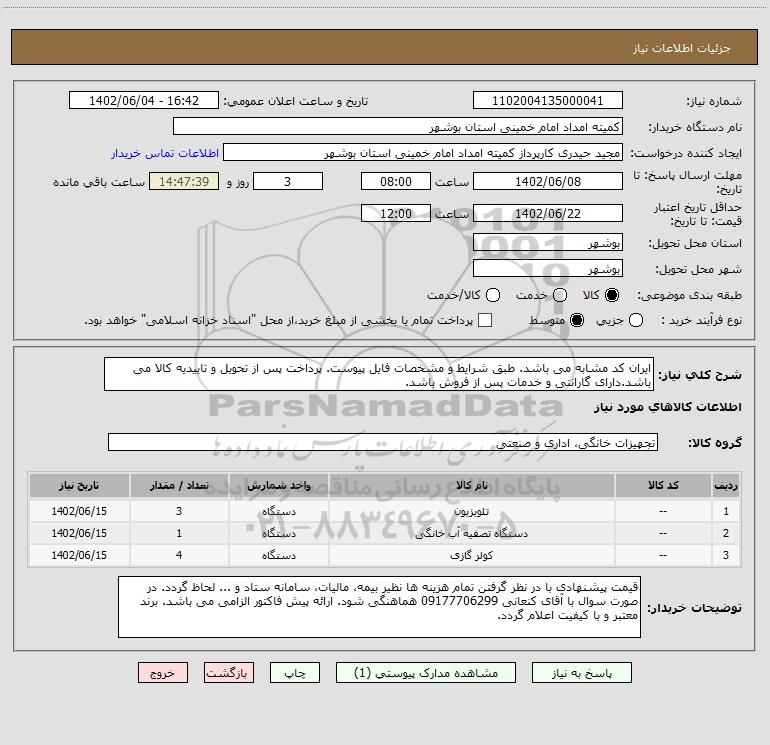Image resolution: width=770 pixels, height=745 pixels.
Task: Open مشاهده مدارک پیوستی (1) button
Action: pos(426,673)
